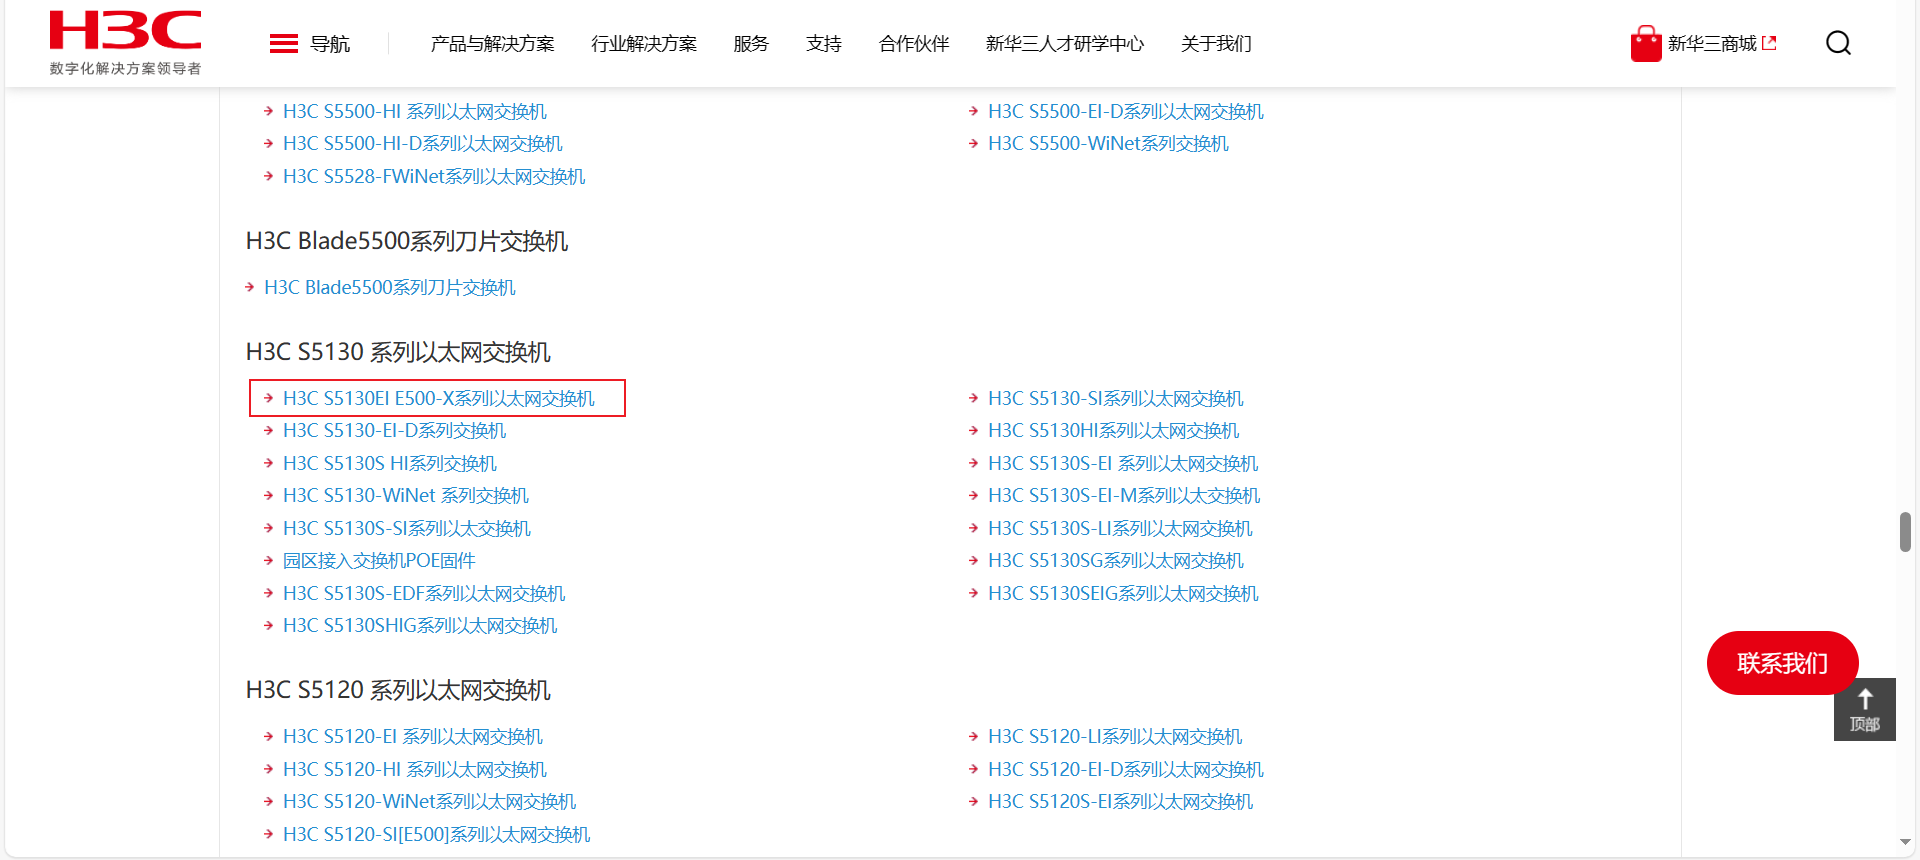Open H3C S5130-EI-D系列交换机 link
1920x860 pixels.
tap(395, 431)
